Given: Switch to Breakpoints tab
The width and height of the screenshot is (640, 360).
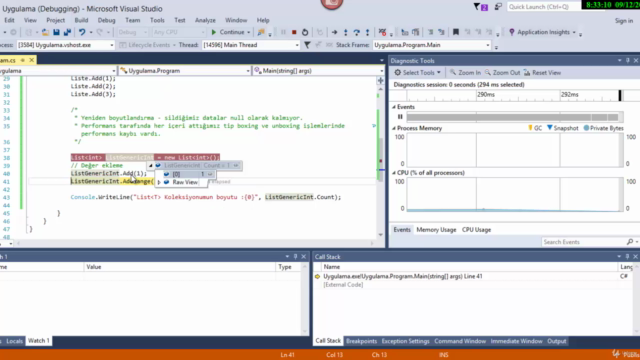Looking at the screenshot, I should pyautogui.click(x=361, y=341).
